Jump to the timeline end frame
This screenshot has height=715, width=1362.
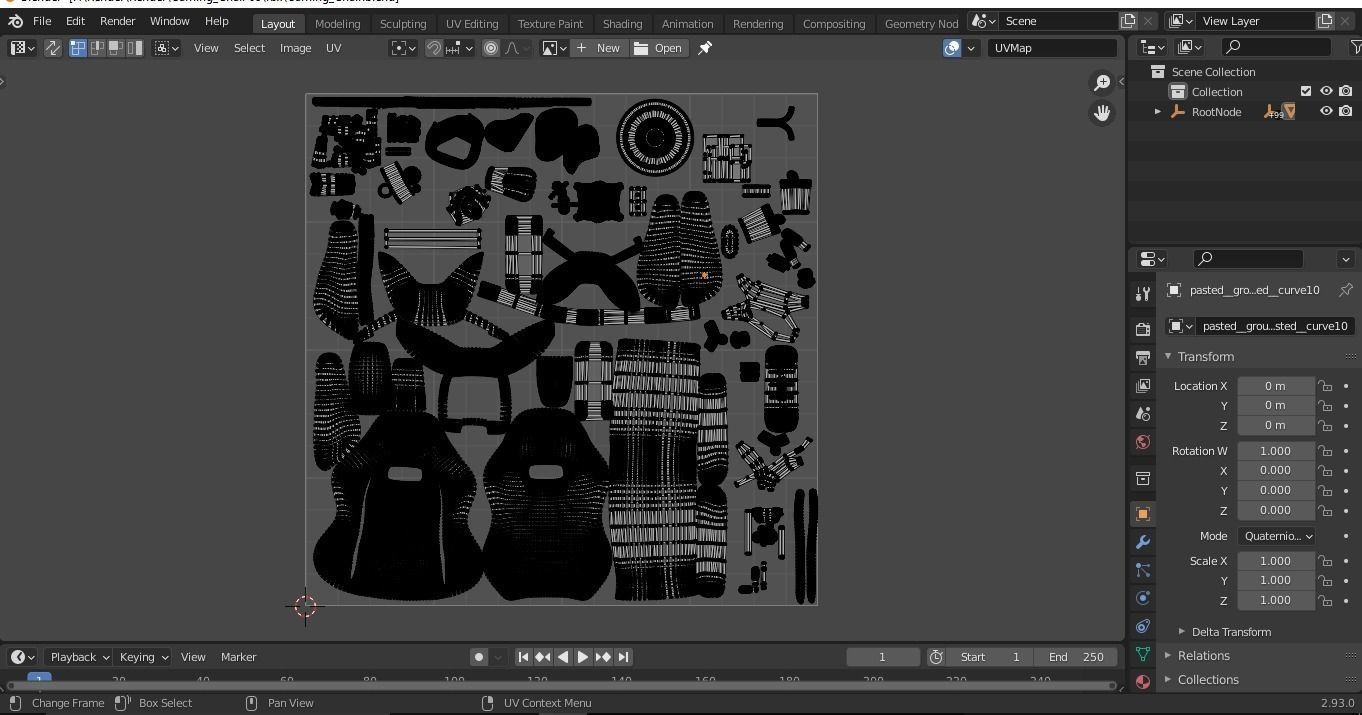click(x=623, y=657)
